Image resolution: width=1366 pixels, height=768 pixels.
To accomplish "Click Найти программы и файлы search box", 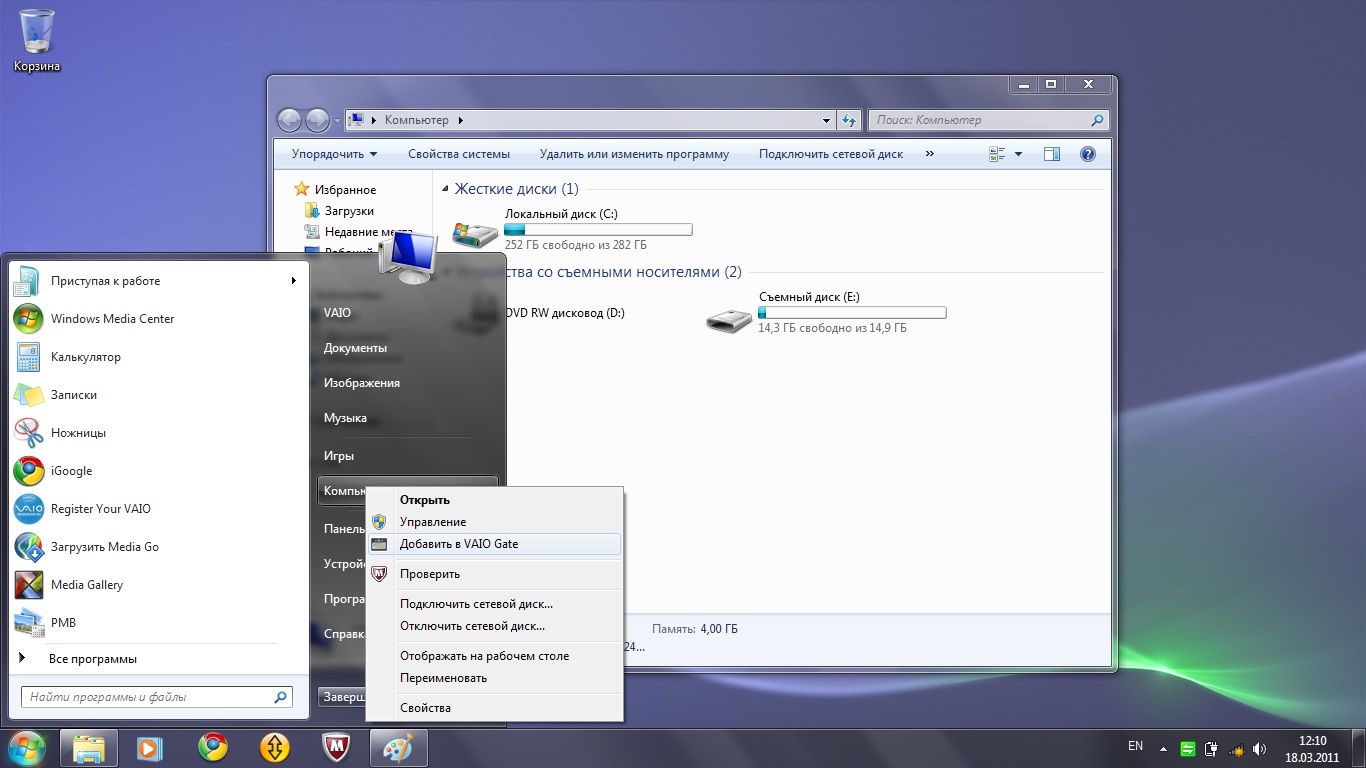I will coord(157,697).
